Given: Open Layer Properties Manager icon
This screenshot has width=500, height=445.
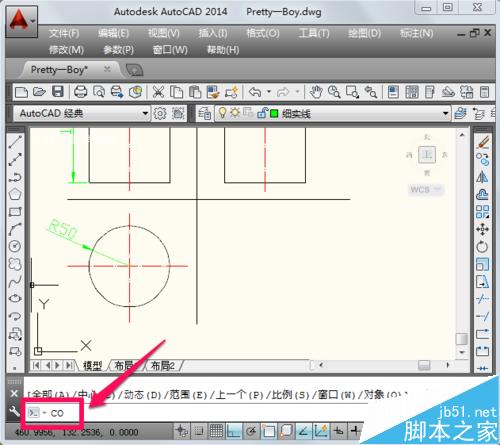Looking at the screenshot, I should click(204, 114).
